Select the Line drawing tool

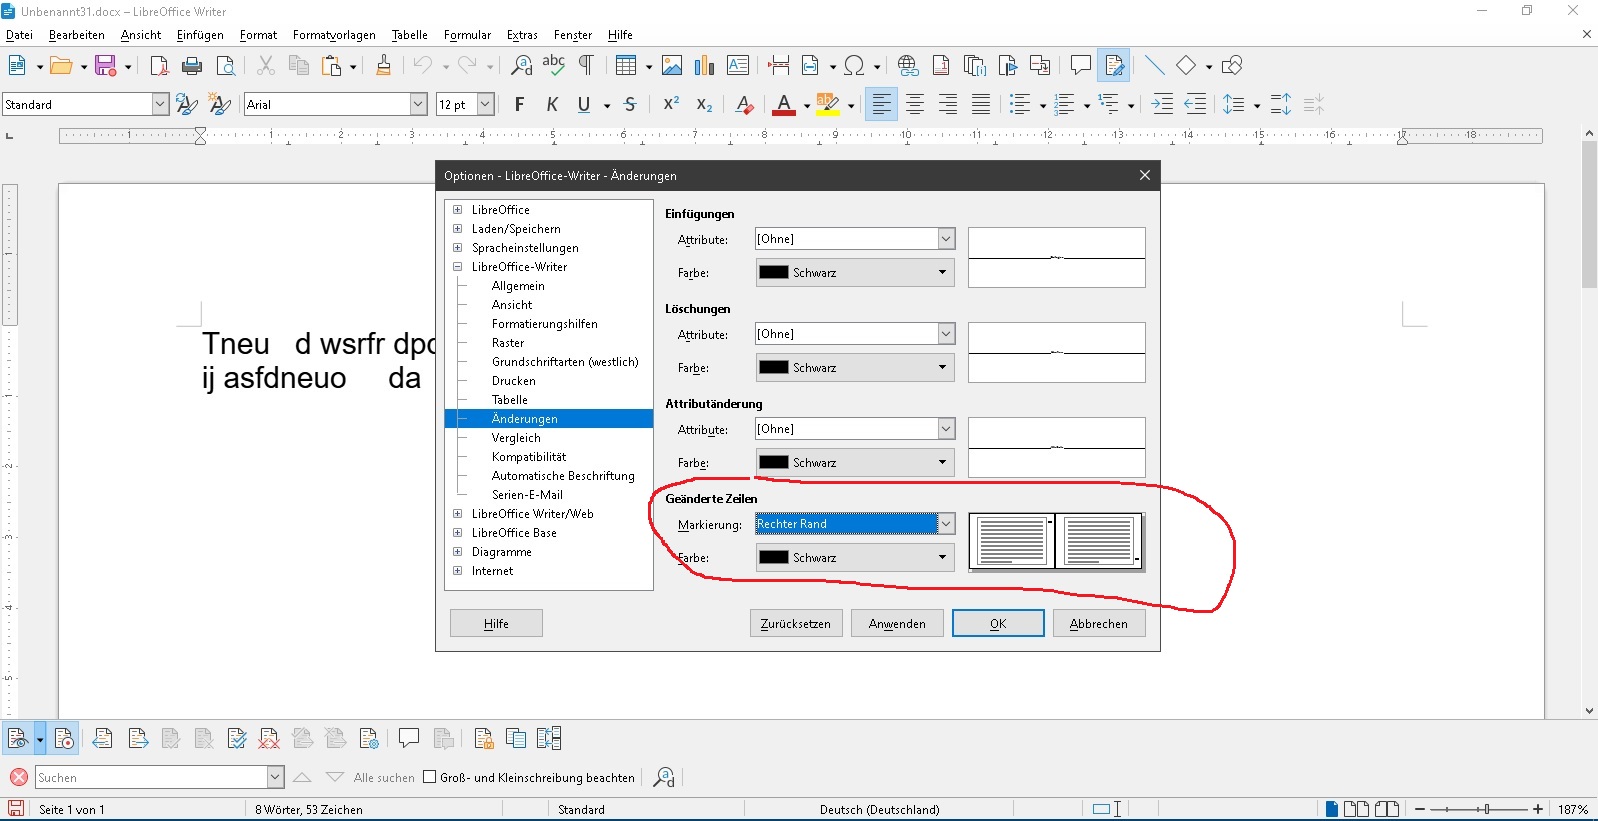pyautogui.click(x=1154, y=66)
